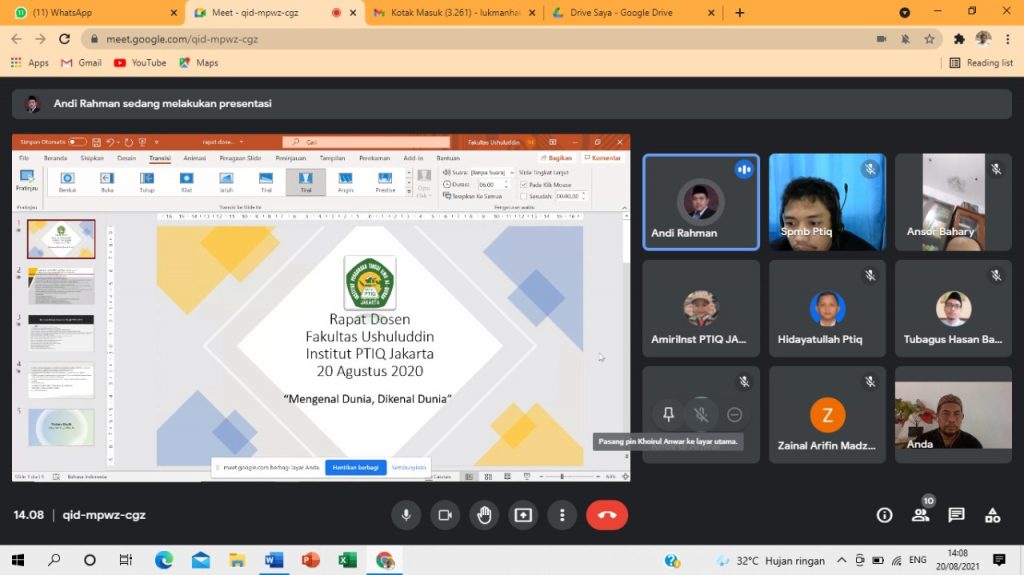Select the Angin transition in PowerPoint

tap(345, 182)
